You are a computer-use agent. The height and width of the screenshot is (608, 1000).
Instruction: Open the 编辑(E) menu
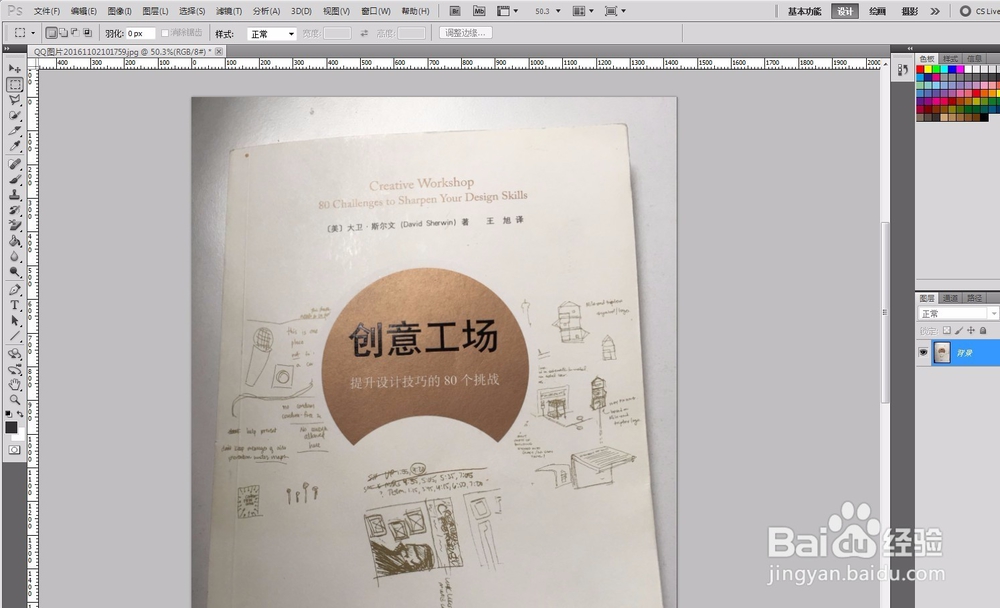point(84,11)
